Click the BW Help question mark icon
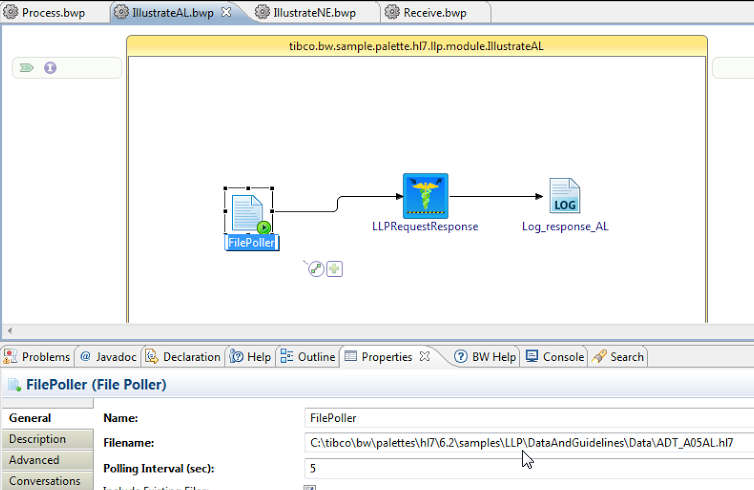The width and height of the screenshot is (754, 490). pos(461,356)
